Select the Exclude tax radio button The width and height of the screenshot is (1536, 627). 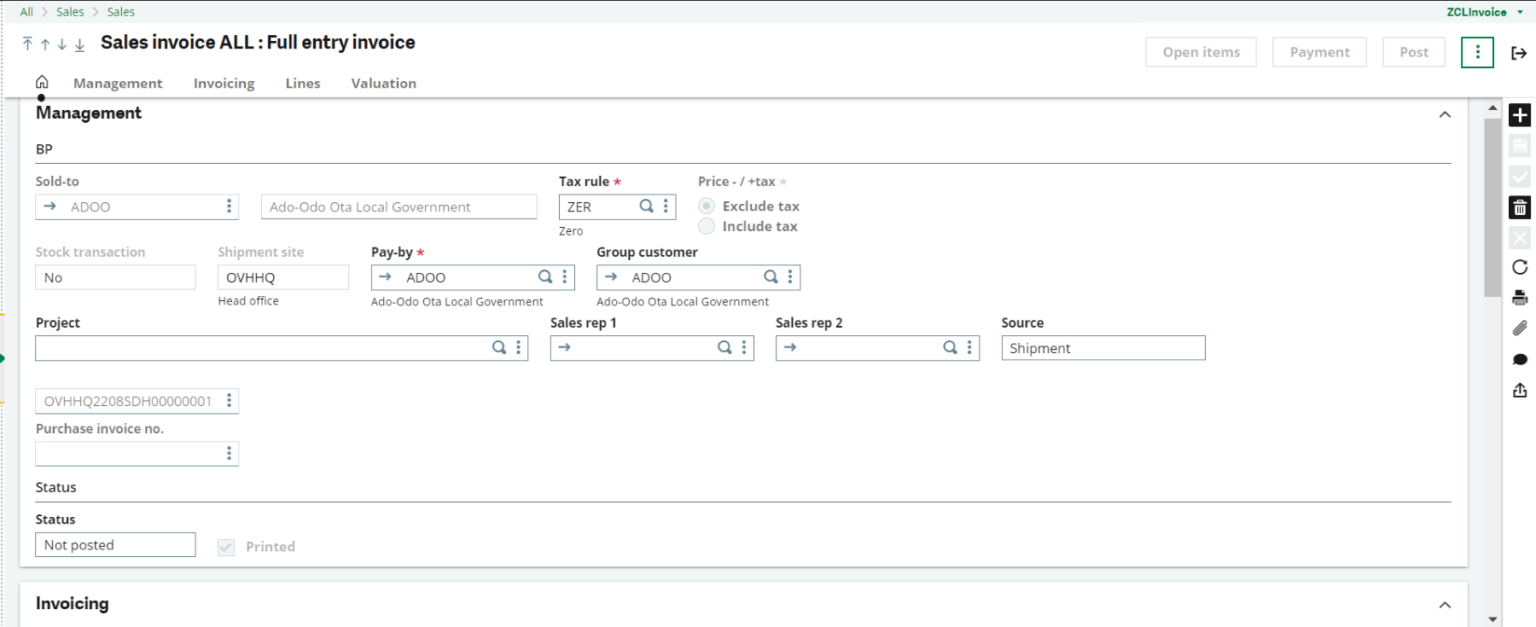tap(706, 206)
